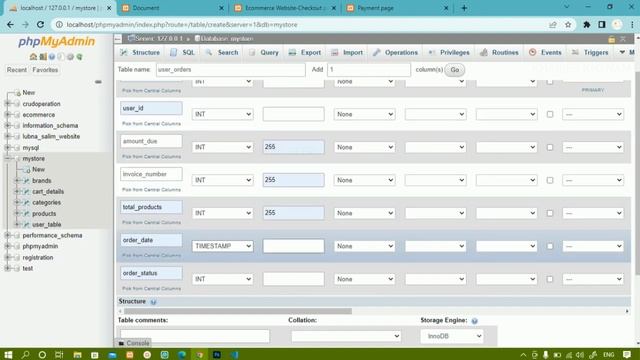Image resolution: width=640 pixels, height=360 pixels.
Task: Open new browser tab plus button
Action: tap(464, 8)
